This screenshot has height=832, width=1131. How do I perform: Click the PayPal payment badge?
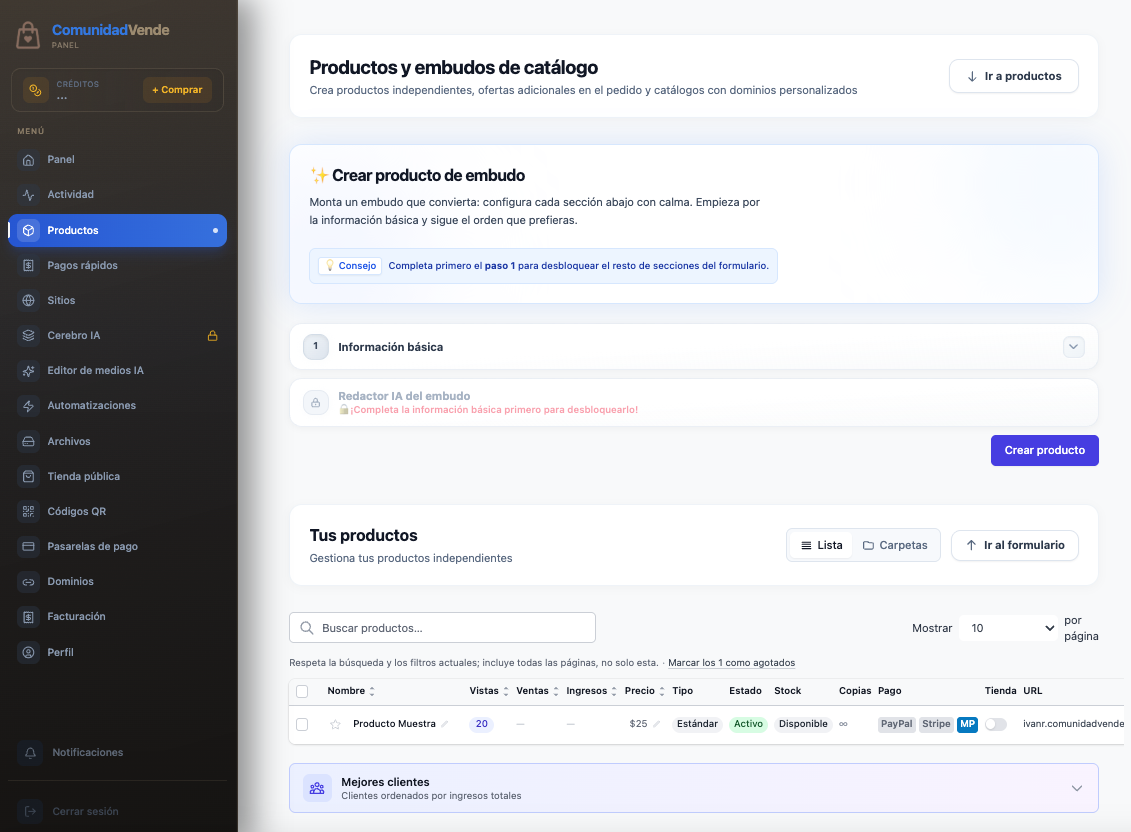[897, 724]
